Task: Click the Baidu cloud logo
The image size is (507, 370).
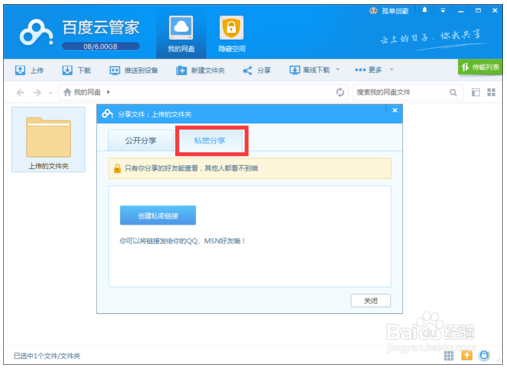Action: (x=36, y=32)
